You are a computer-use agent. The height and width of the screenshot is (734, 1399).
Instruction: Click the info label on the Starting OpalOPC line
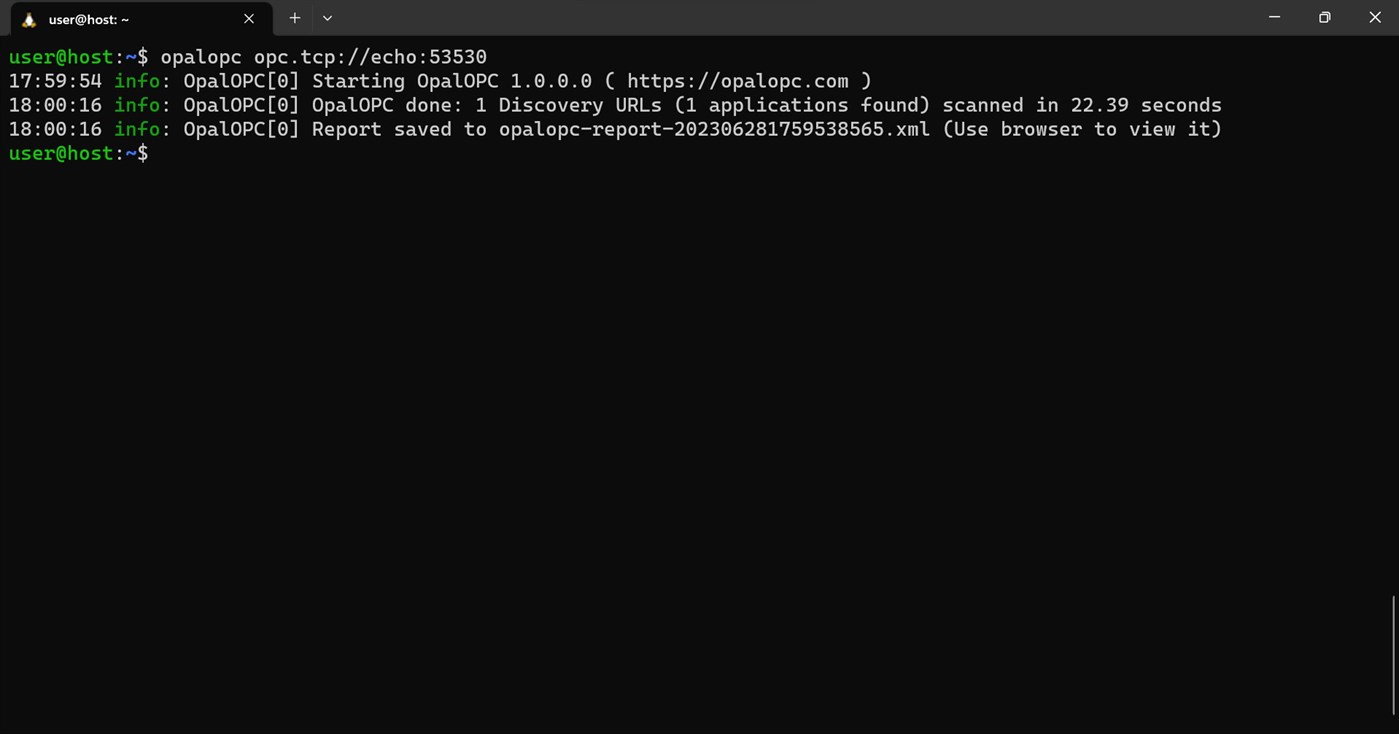136,81
